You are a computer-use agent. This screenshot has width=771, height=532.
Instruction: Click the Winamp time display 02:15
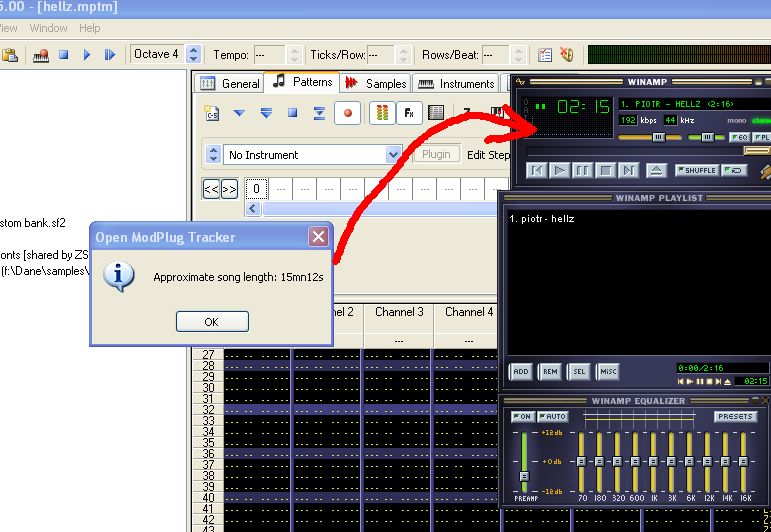583,107
